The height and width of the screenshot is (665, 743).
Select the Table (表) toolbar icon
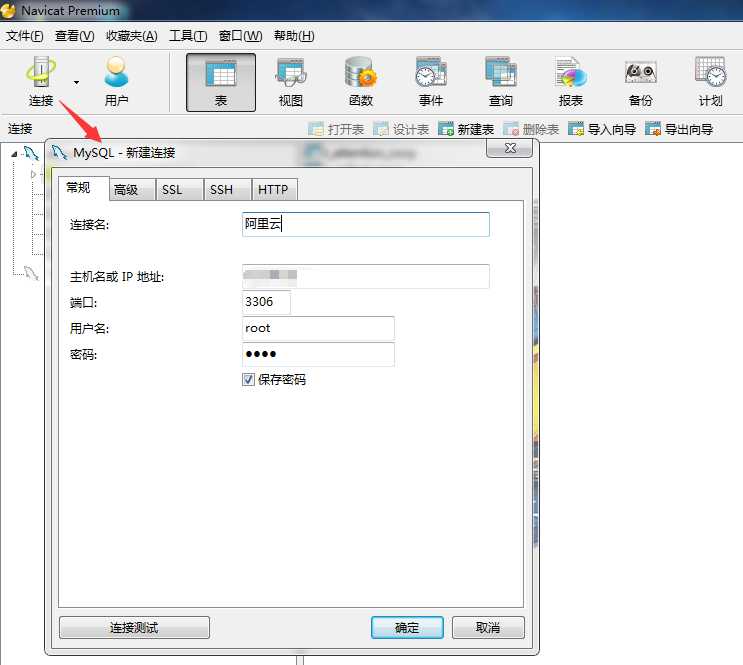point(221,82)
